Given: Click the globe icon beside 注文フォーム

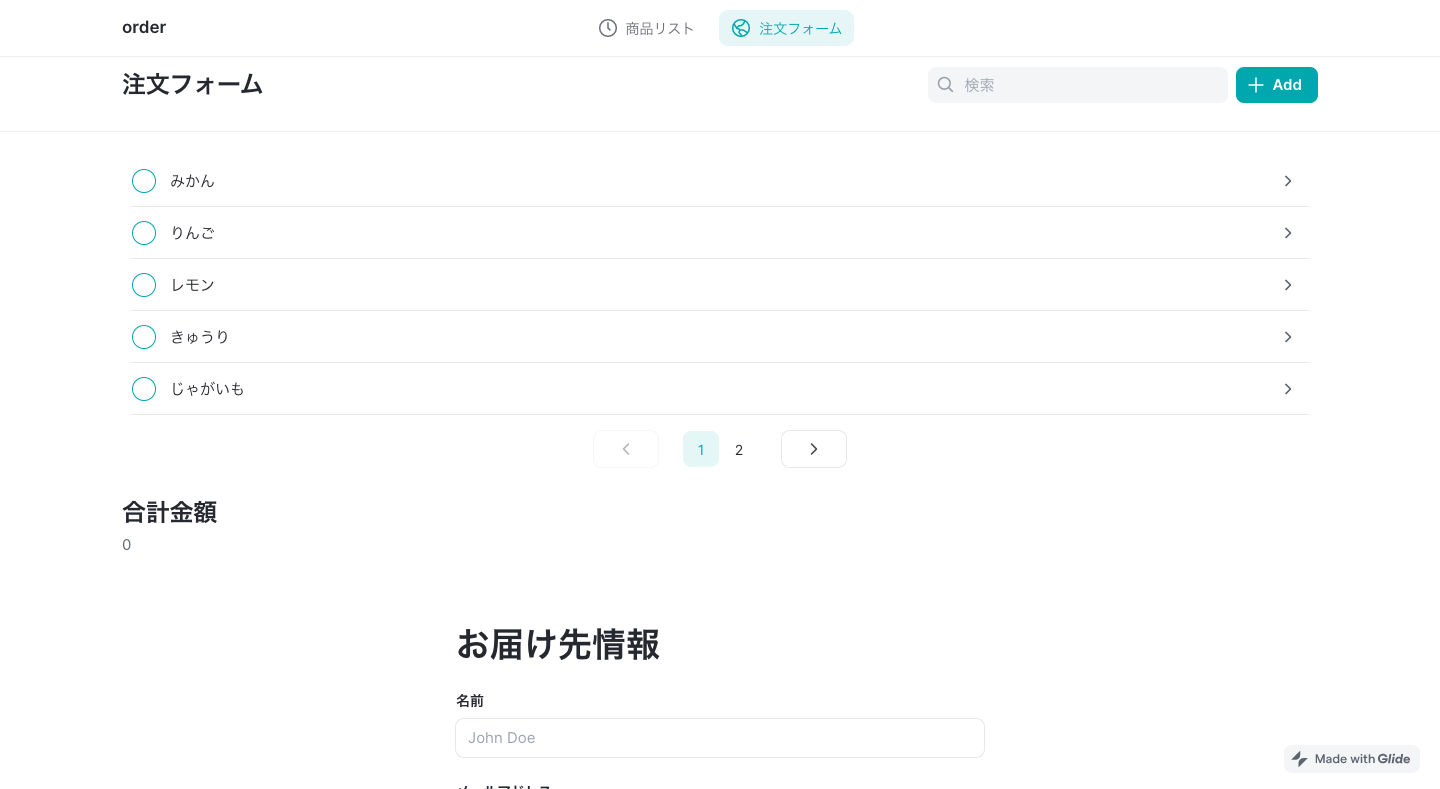Looking at the screenshot, I should (x=741, y=28).
